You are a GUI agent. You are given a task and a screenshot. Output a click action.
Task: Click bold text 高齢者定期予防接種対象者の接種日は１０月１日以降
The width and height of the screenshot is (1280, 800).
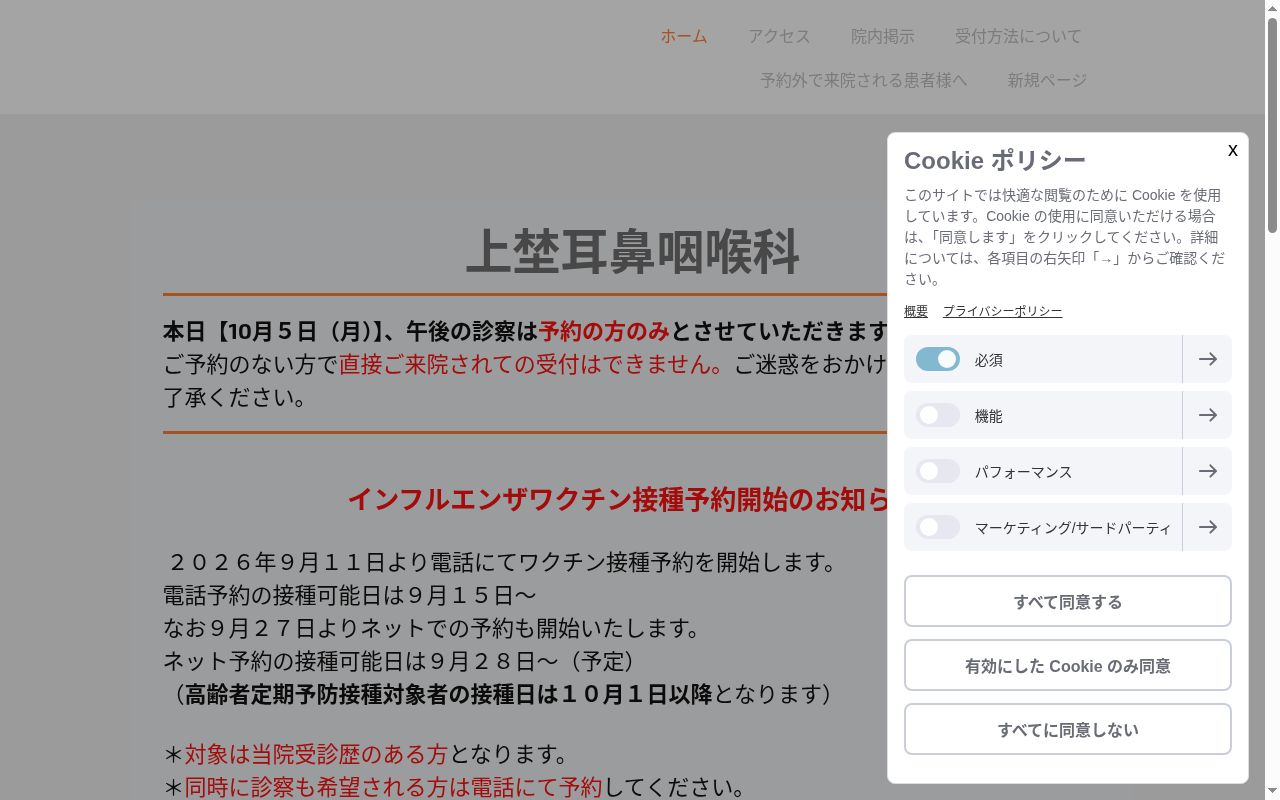(x=448, y=694)
